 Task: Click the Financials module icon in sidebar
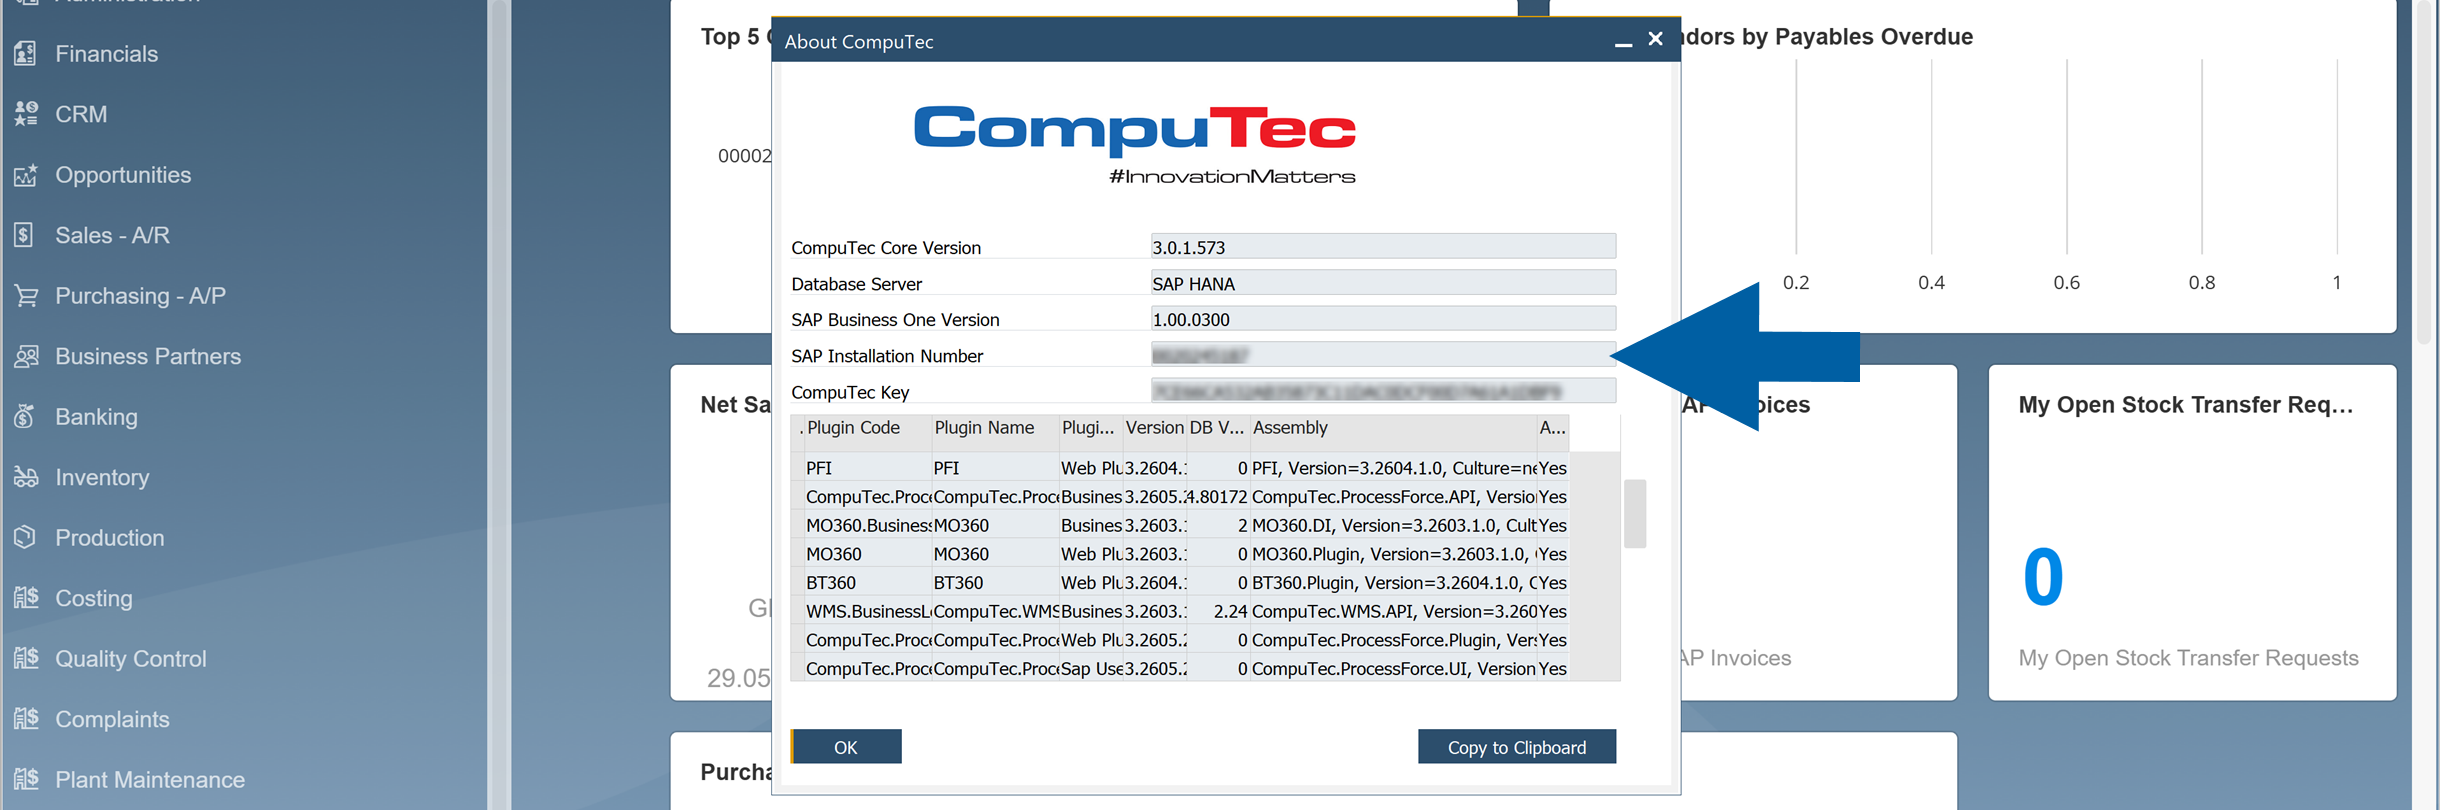pyautogui.click(x=26, y=54)
